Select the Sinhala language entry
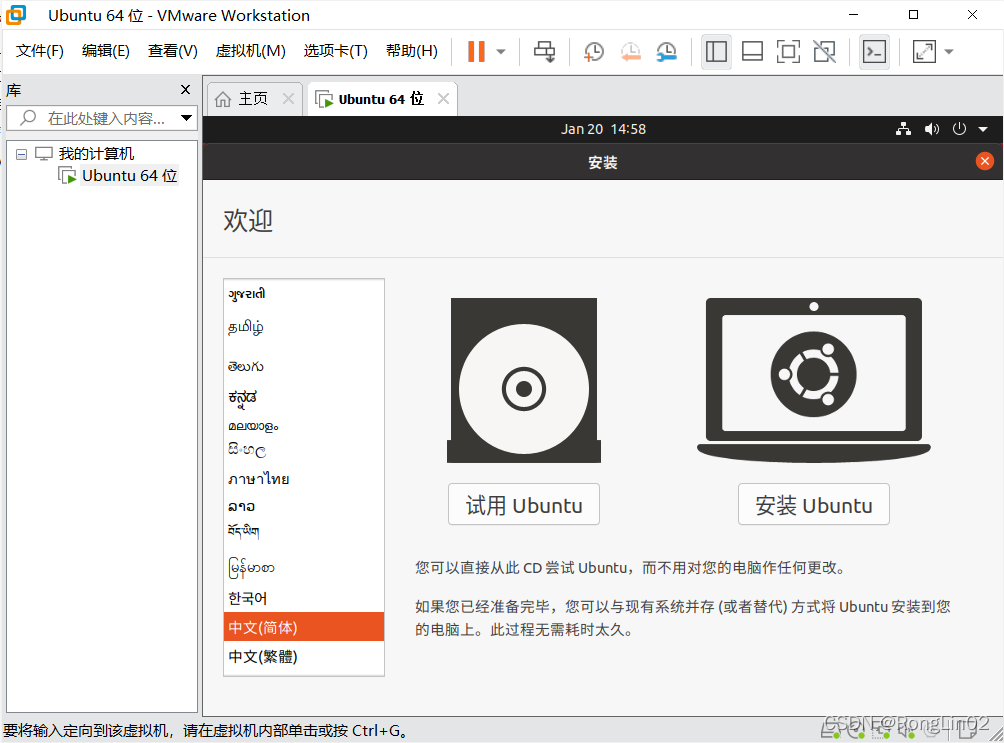Screen dimensions: 1004x743 pyautogui.click(x=304, y=450)
